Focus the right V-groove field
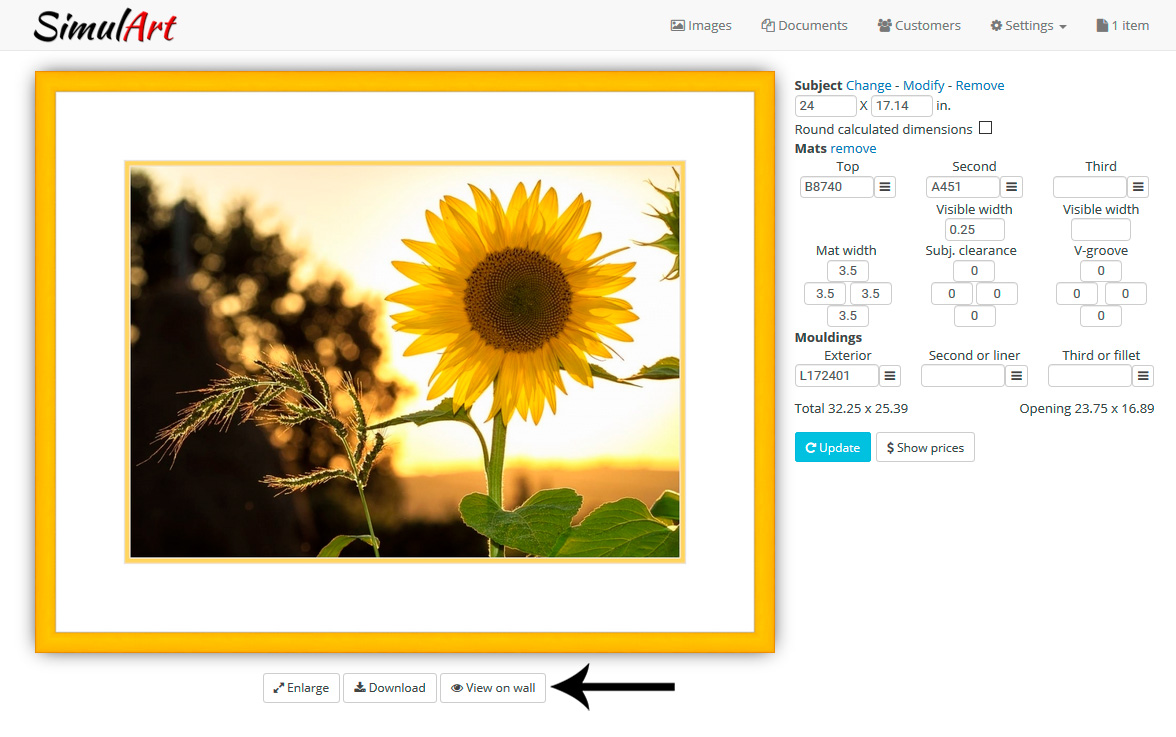This screenshot has width=1176, height=737. 1125,293
